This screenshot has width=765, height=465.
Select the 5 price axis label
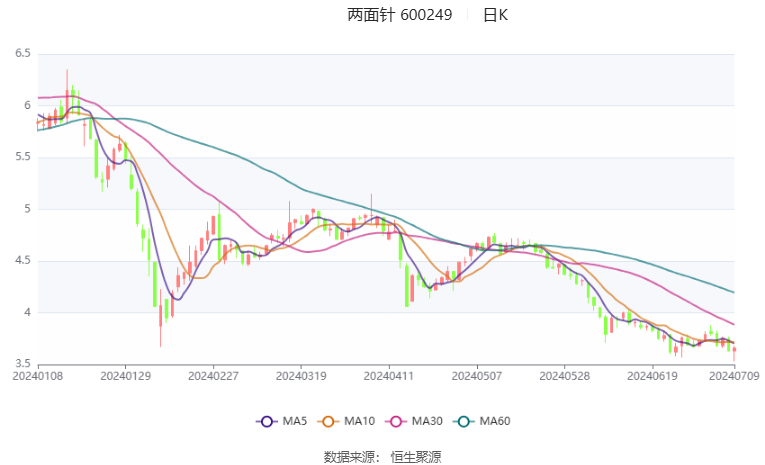click(27, 209)
